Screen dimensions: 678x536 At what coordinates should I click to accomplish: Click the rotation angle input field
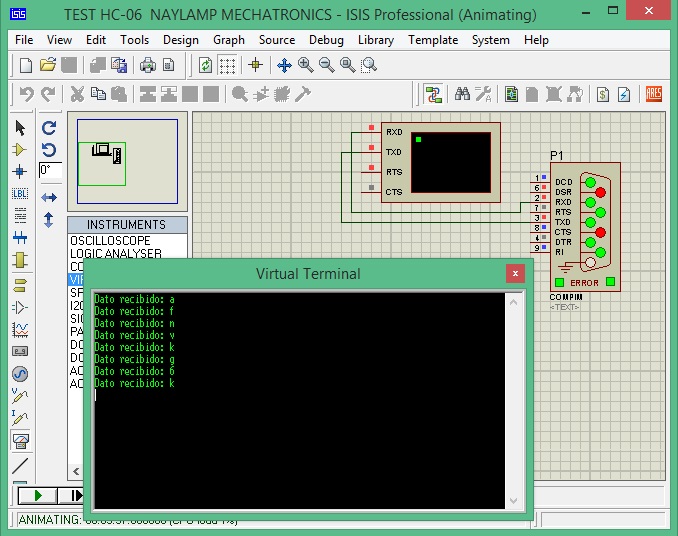coord(50,170)
